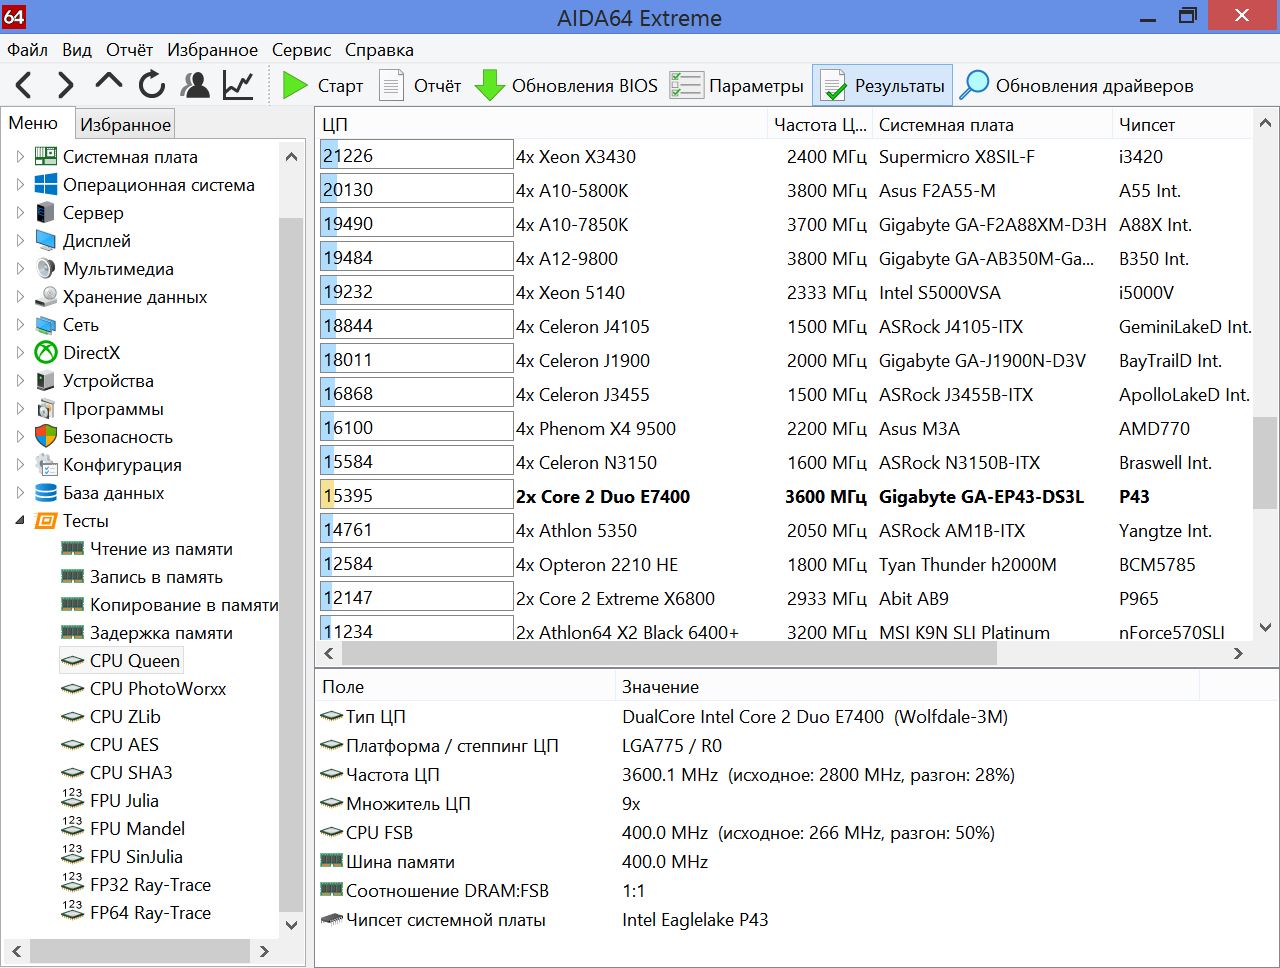Expand the Операционная система tree node
Image resolution: width=1280 pixels, height=968 pixels.
point(20,185)
